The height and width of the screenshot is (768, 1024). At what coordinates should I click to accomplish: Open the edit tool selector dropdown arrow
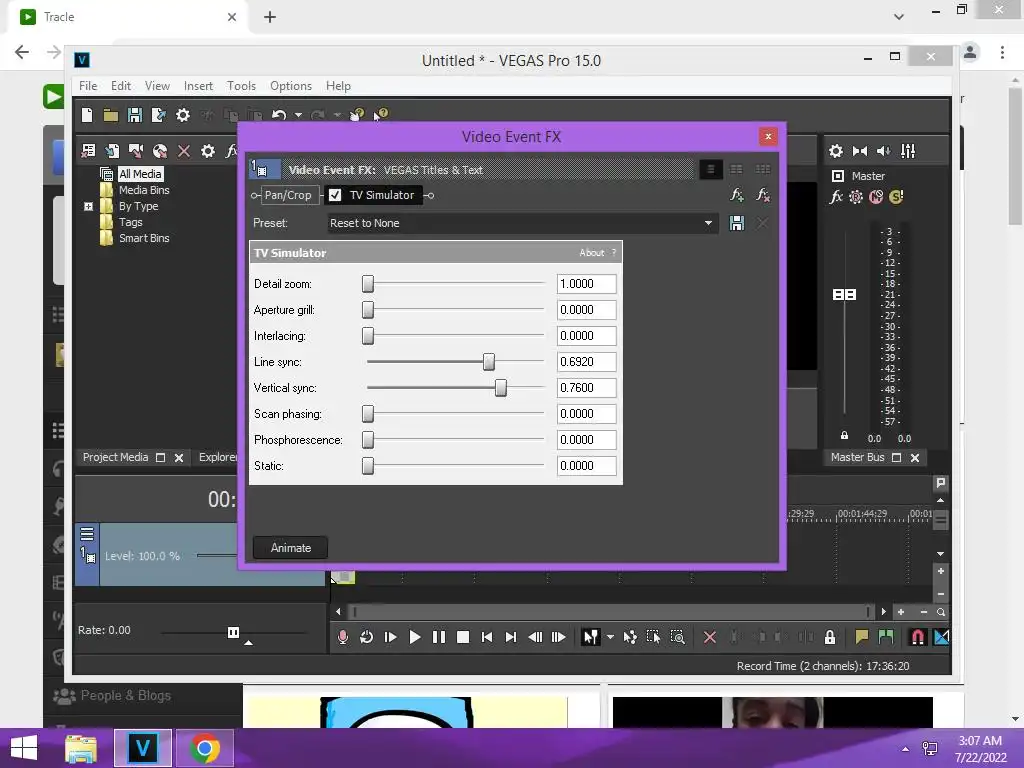(x=610, y=637)
